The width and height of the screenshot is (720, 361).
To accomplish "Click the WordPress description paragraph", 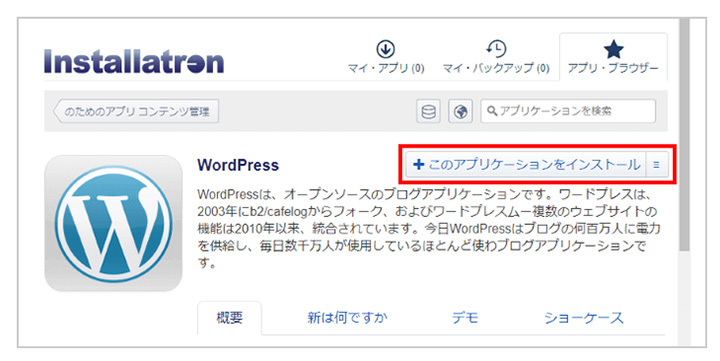I will click(429, 228).
